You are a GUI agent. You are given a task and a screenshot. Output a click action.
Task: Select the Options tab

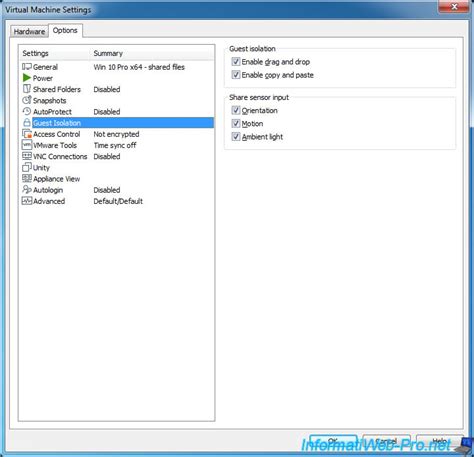tap(65, 30)
